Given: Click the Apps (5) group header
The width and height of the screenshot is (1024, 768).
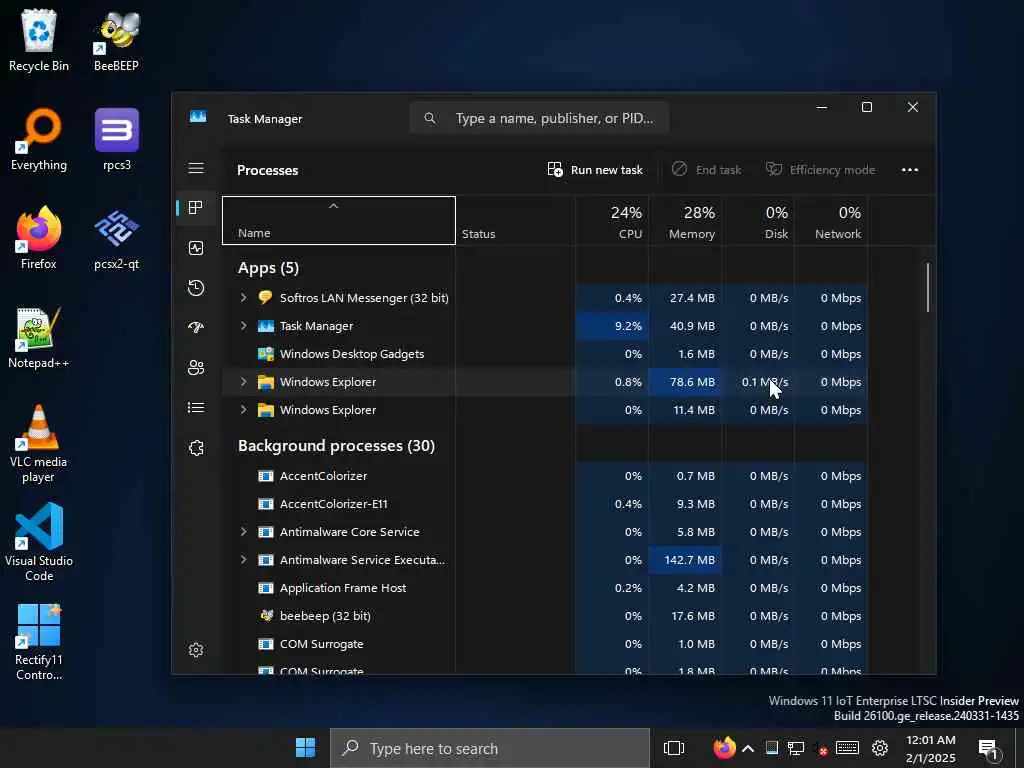Looking at the screenshot, I should [x=268, y=268].
